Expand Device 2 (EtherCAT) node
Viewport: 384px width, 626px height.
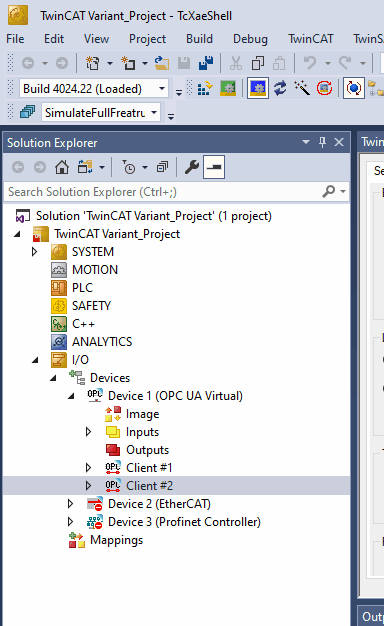[x=71, y=504]
